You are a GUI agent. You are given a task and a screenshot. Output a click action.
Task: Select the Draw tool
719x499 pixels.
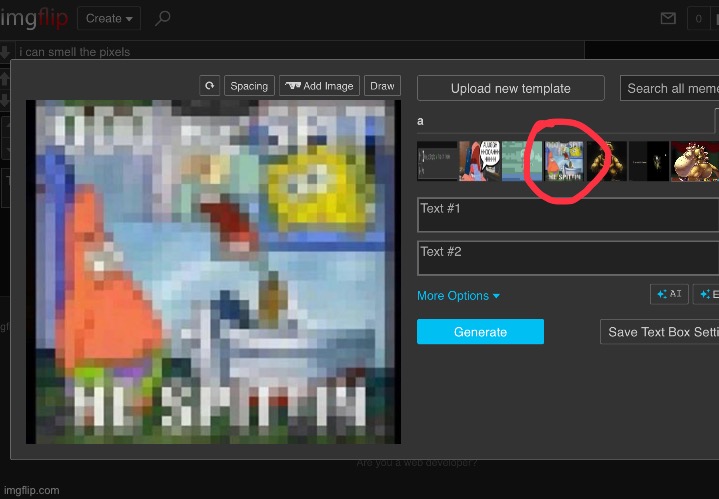click(382, 86)
